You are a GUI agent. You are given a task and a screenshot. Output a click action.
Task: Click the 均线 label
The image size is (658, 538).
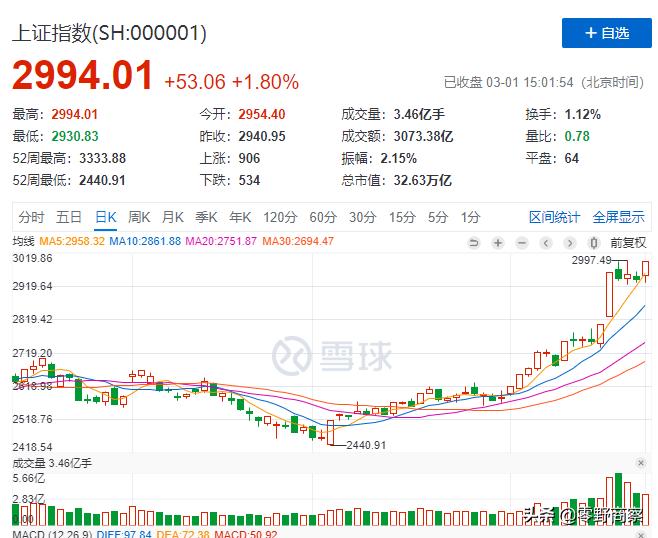[x=24, y=241]
